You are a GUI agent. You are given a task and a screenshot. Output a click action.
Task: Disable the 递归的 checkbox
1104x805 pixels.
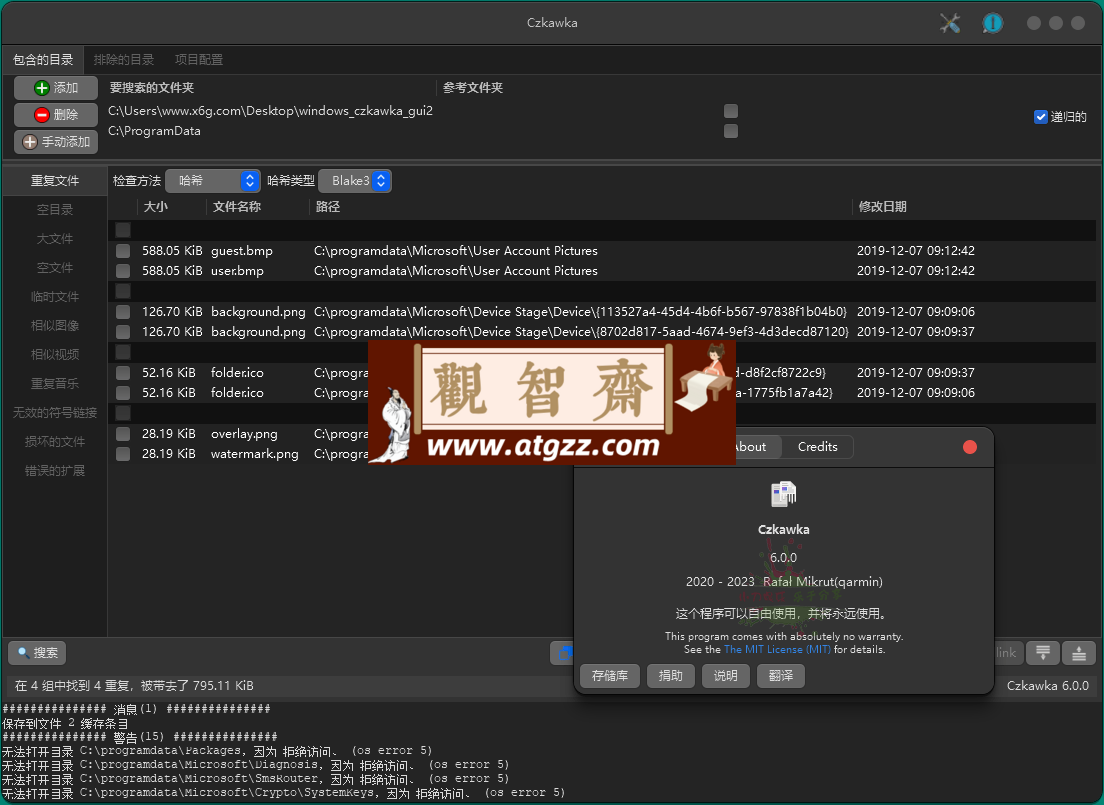click(x=1041, y=117)
